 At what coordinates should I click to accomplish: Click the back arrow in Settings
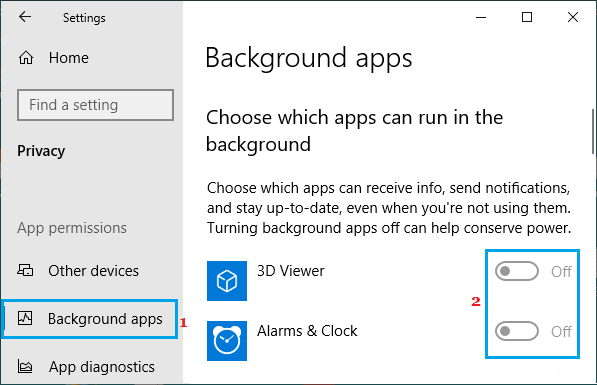[25, 17]
